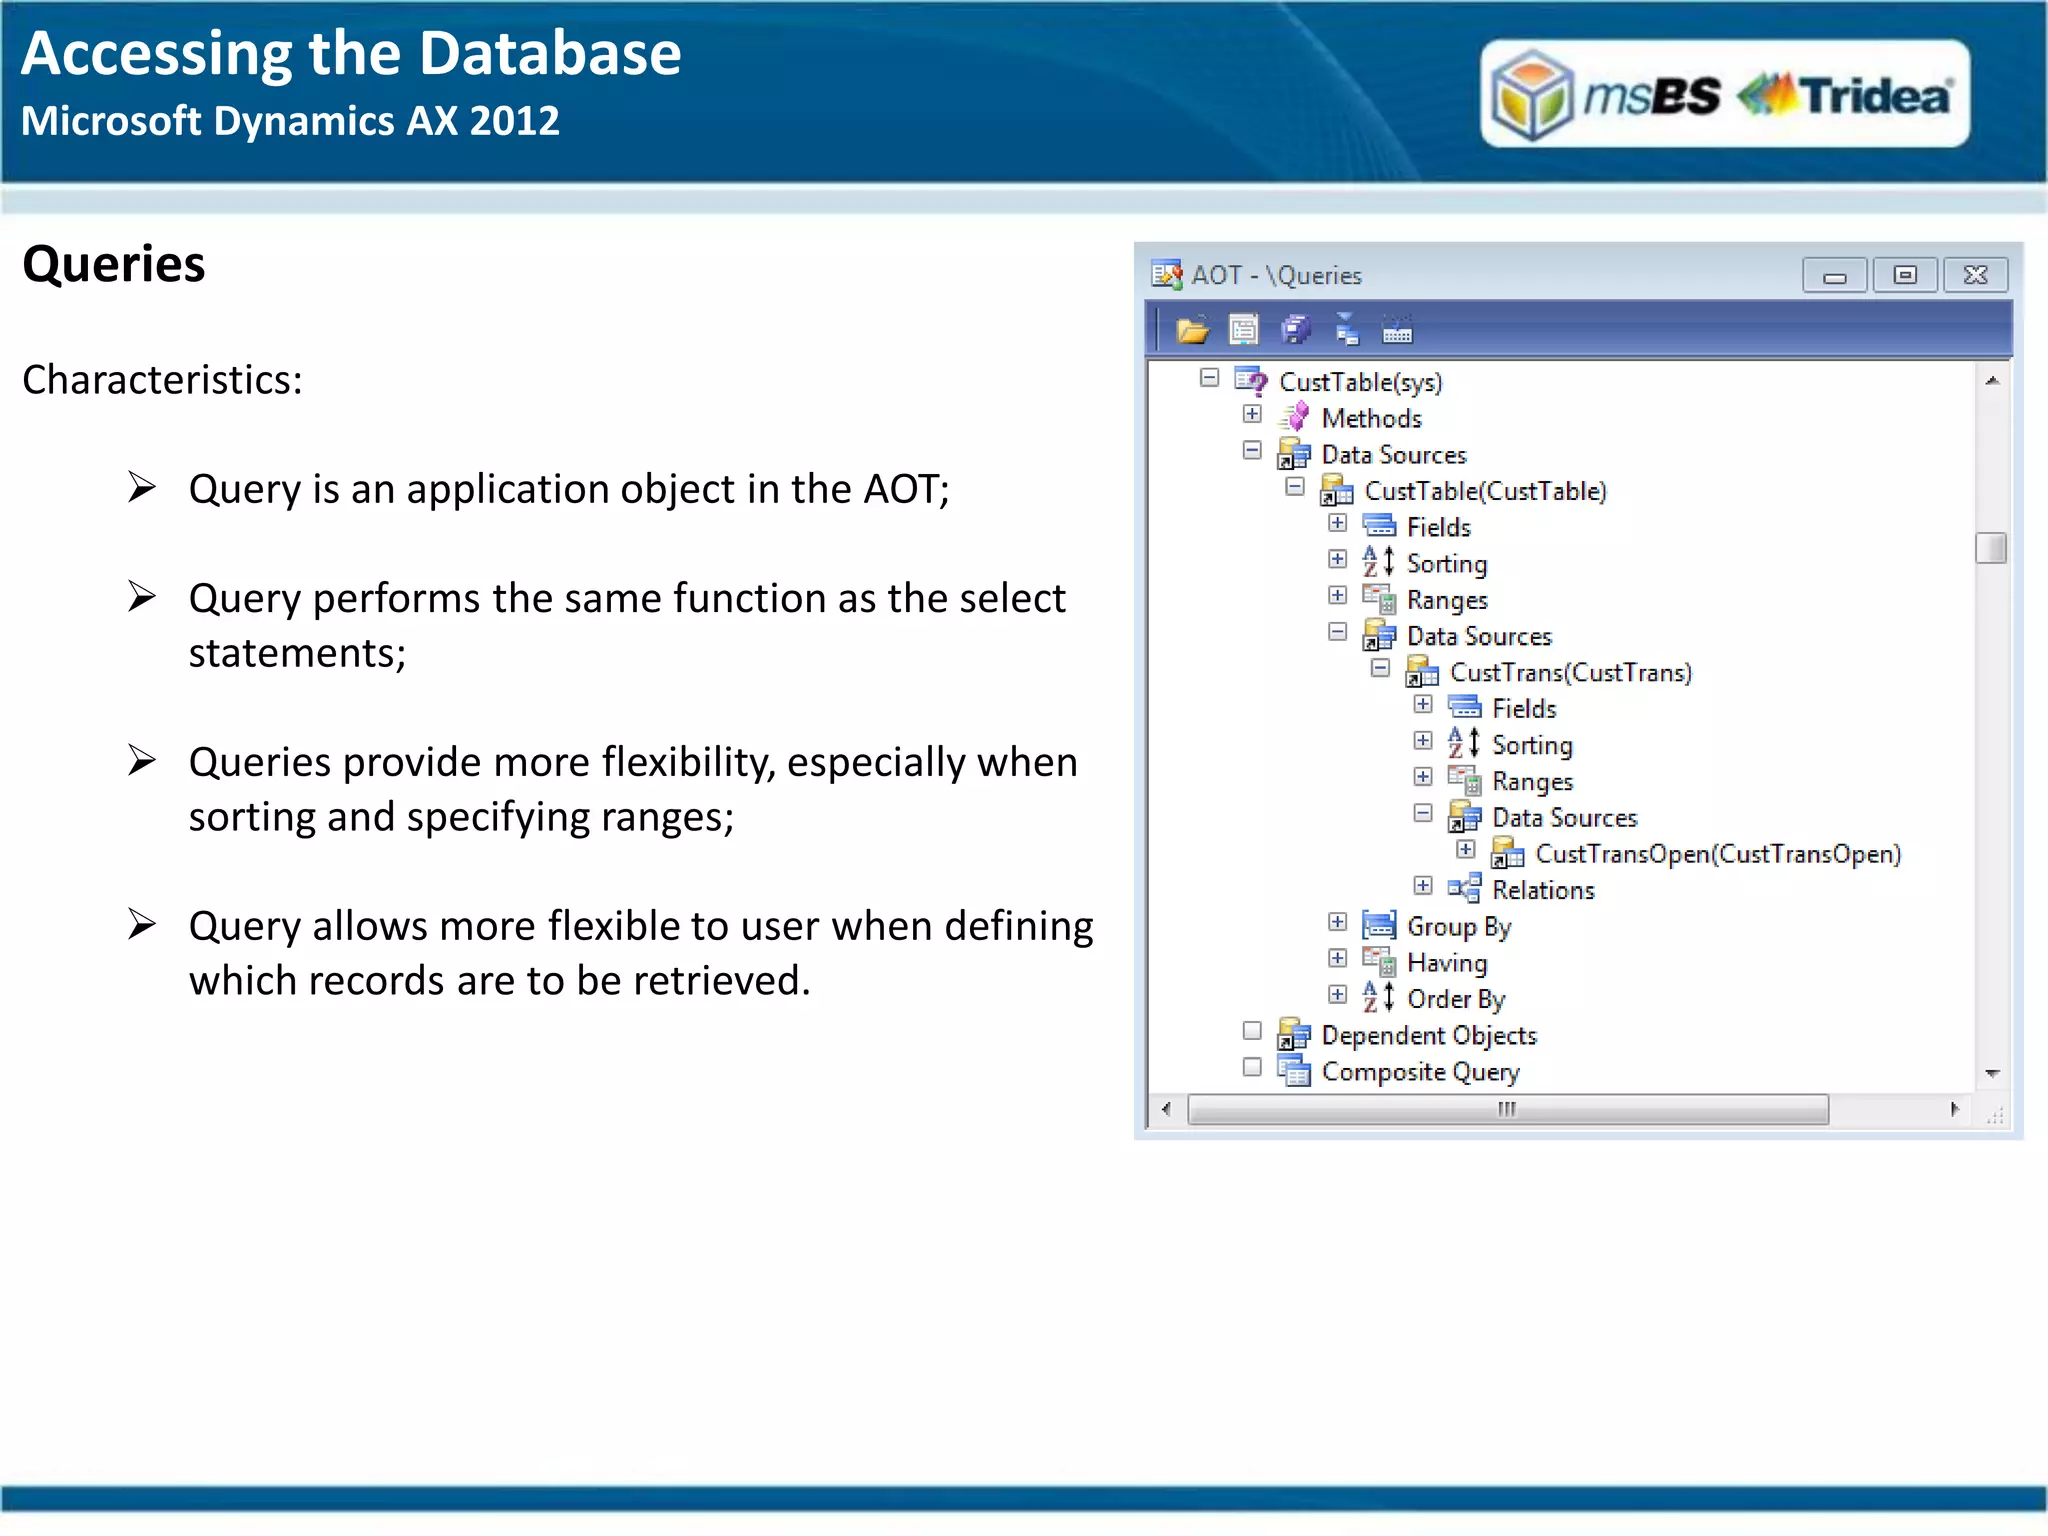Click the box beside Dependent Objects
The width and height of the screenshot is (2048, 1536).
coord(1252,1031)
